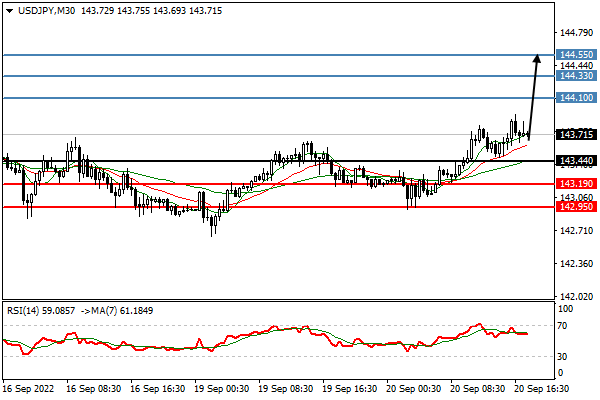Select the current price tag 143.715
The height and width of the screenshot is (400, 600).
(x=576, y=135)
